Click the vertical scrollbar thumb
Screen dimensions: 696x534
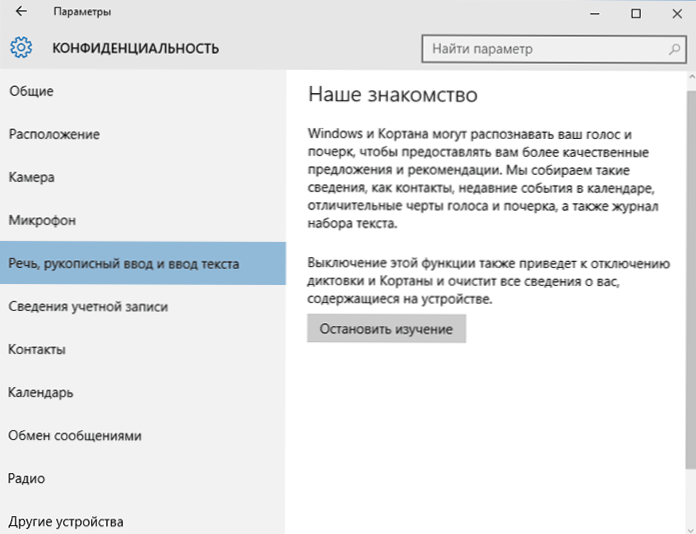click(691, 280)
